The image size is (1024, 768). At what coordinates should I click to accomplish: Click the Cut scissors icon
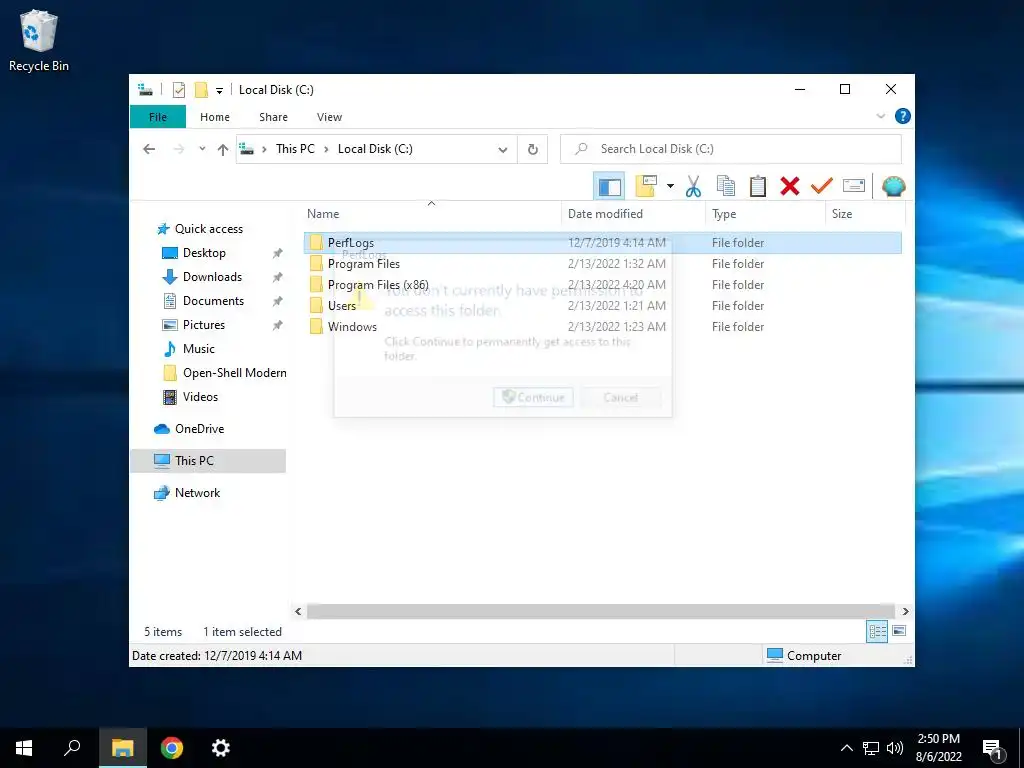coord(693,186)
